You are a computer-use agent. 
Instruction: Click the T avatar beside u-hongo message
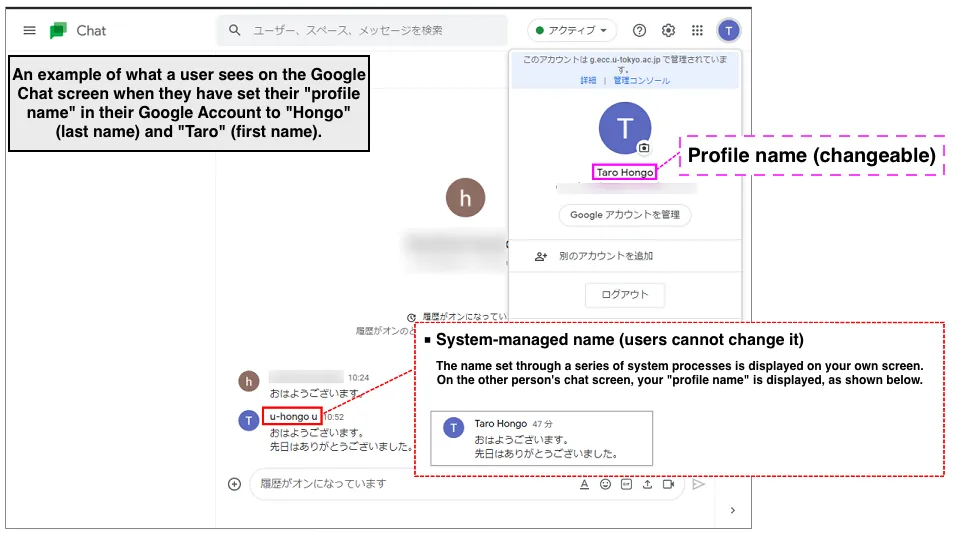pos(248,420)
